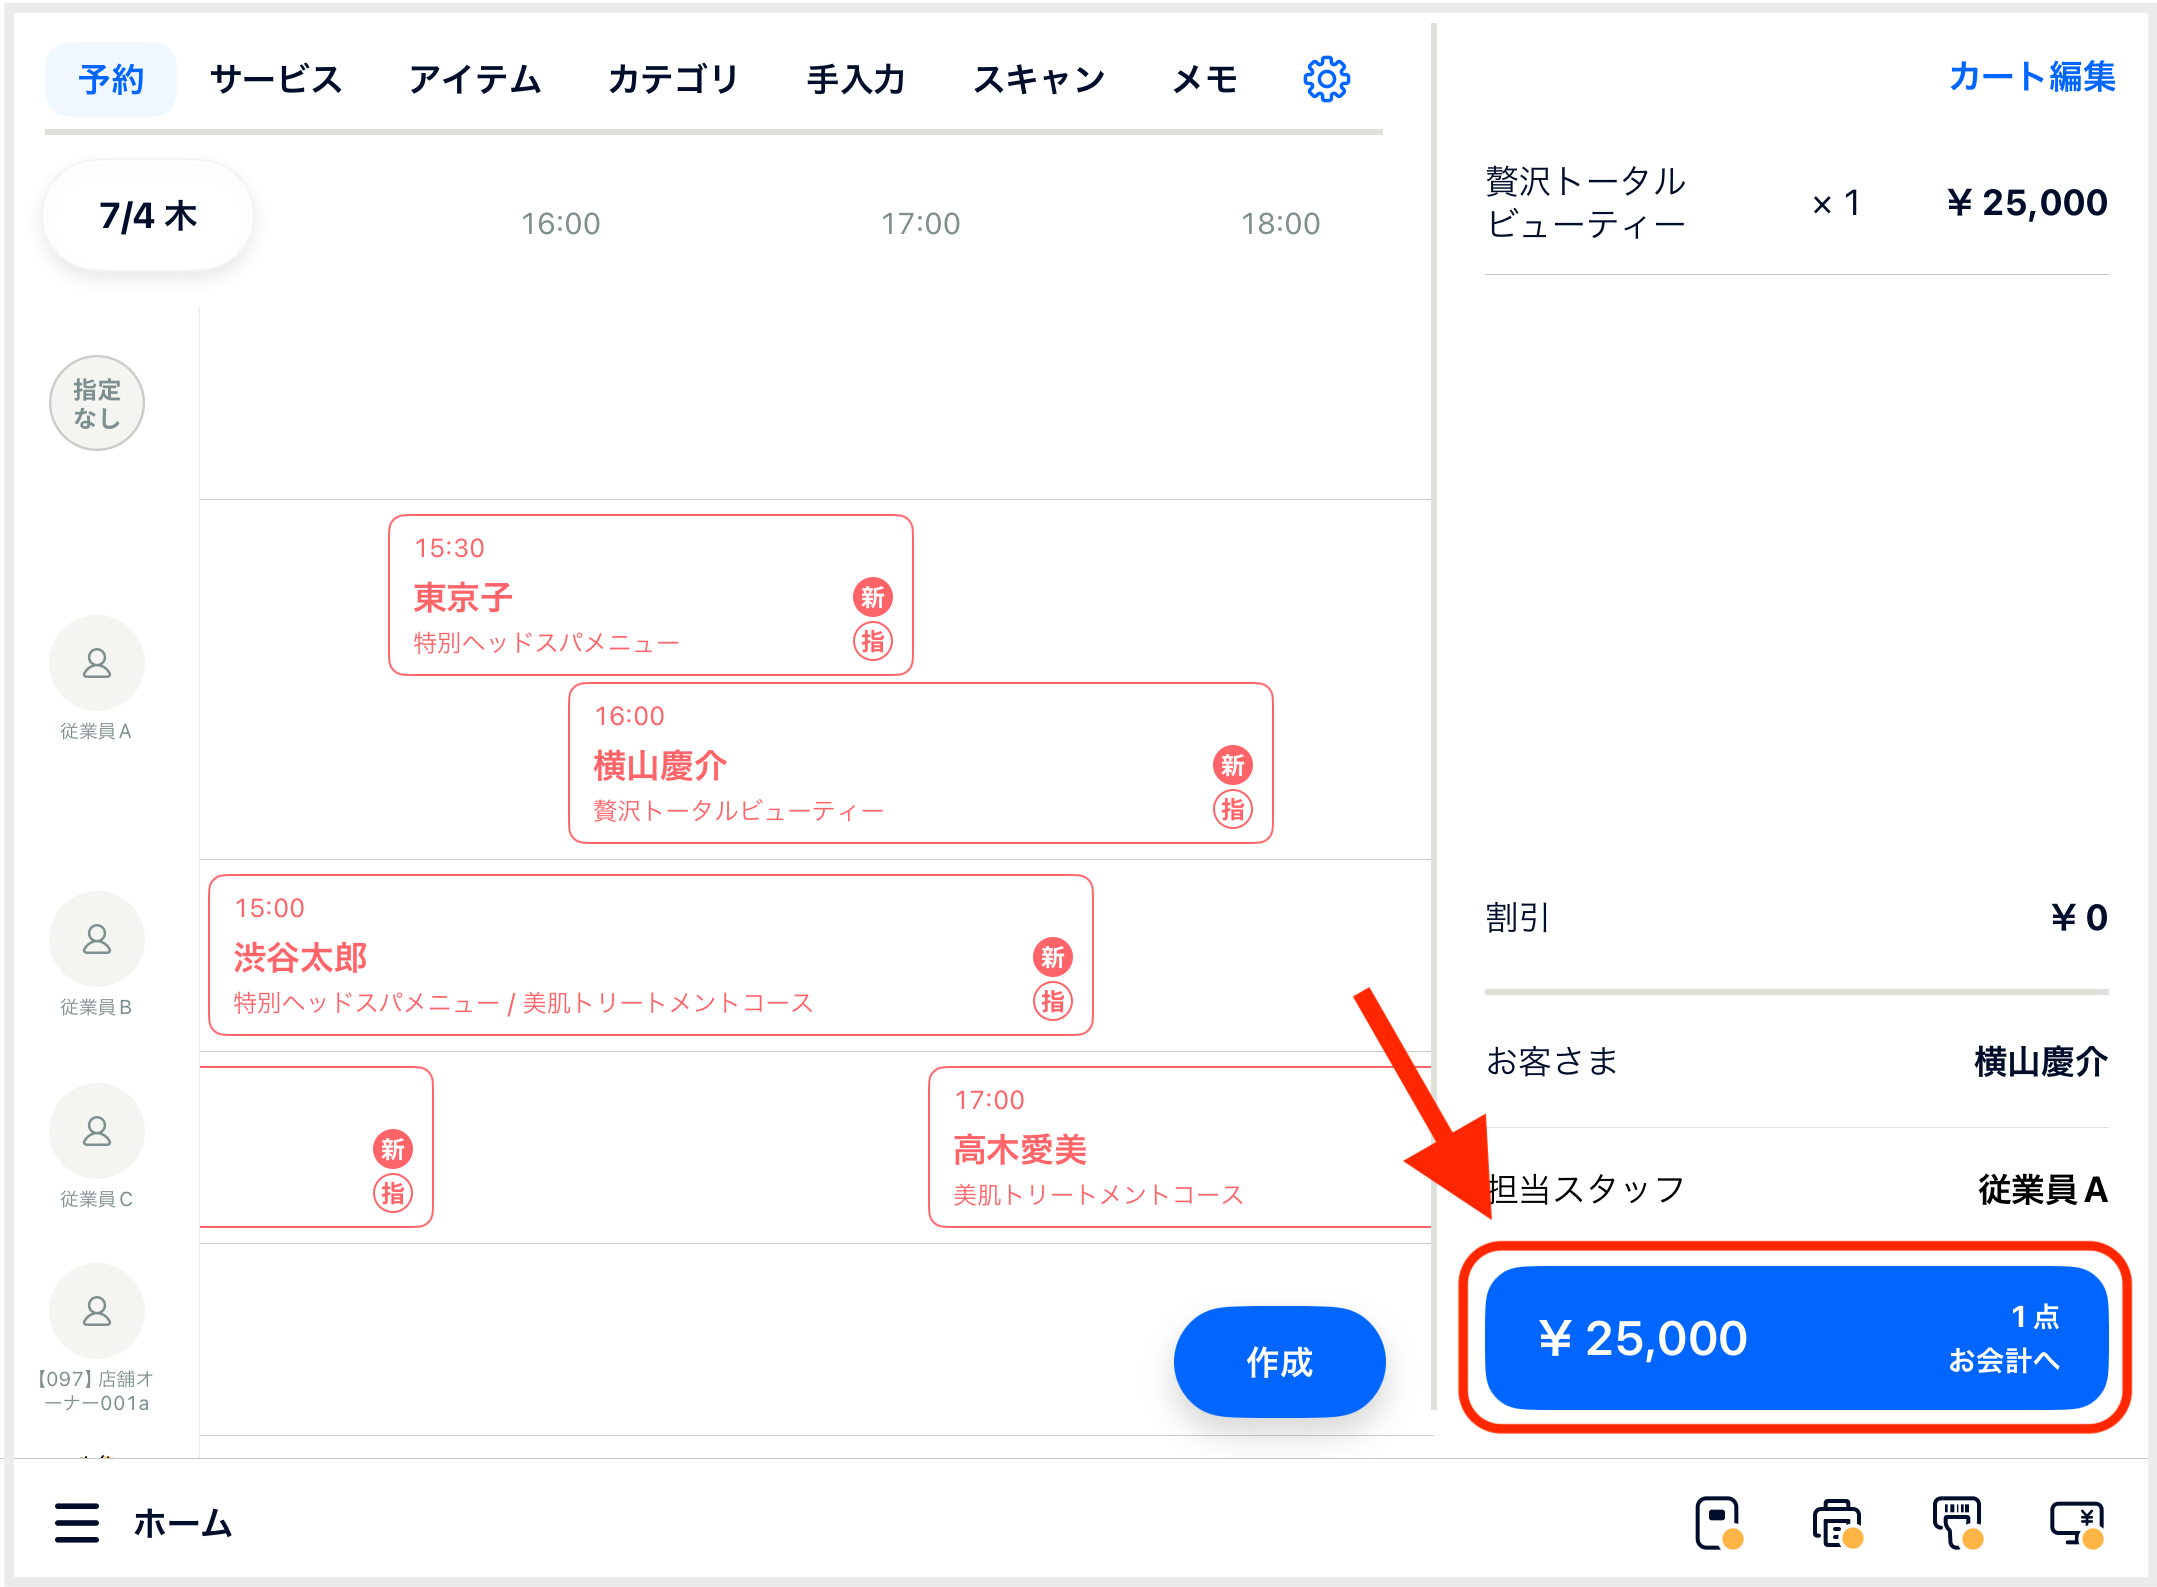Tap the printer status icon
Image resolution: width=2157 pixels, height=1587 pixels.
[1838, 1523]
